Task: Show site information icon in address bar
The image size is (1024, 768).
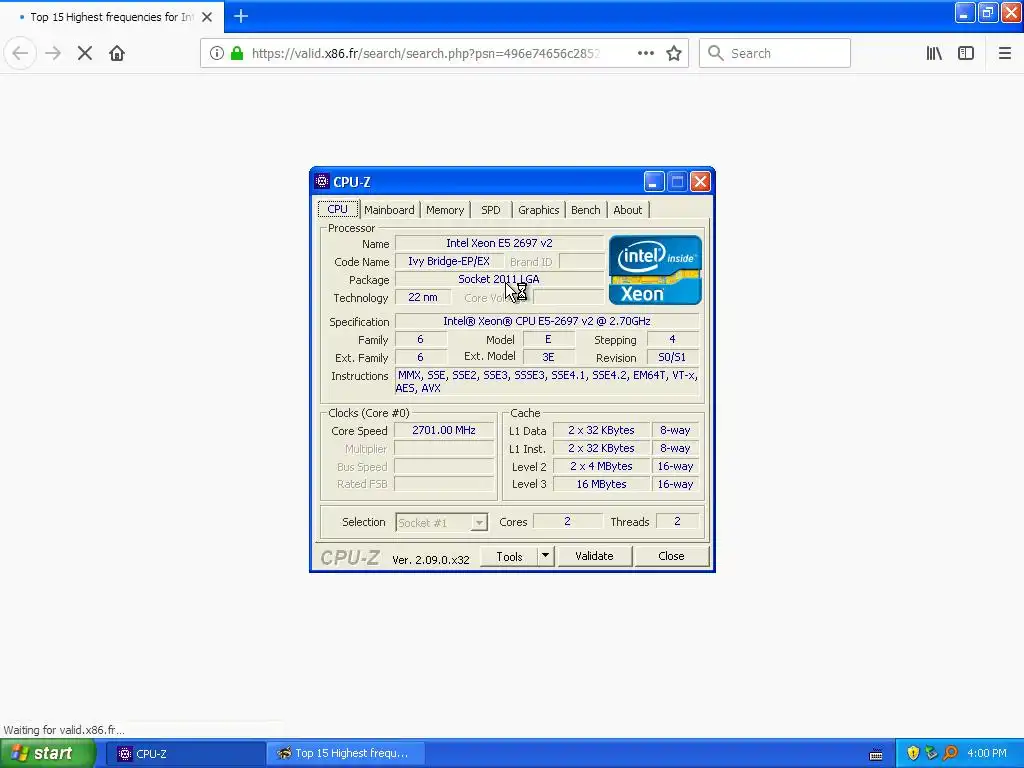Action: (216, 54)
